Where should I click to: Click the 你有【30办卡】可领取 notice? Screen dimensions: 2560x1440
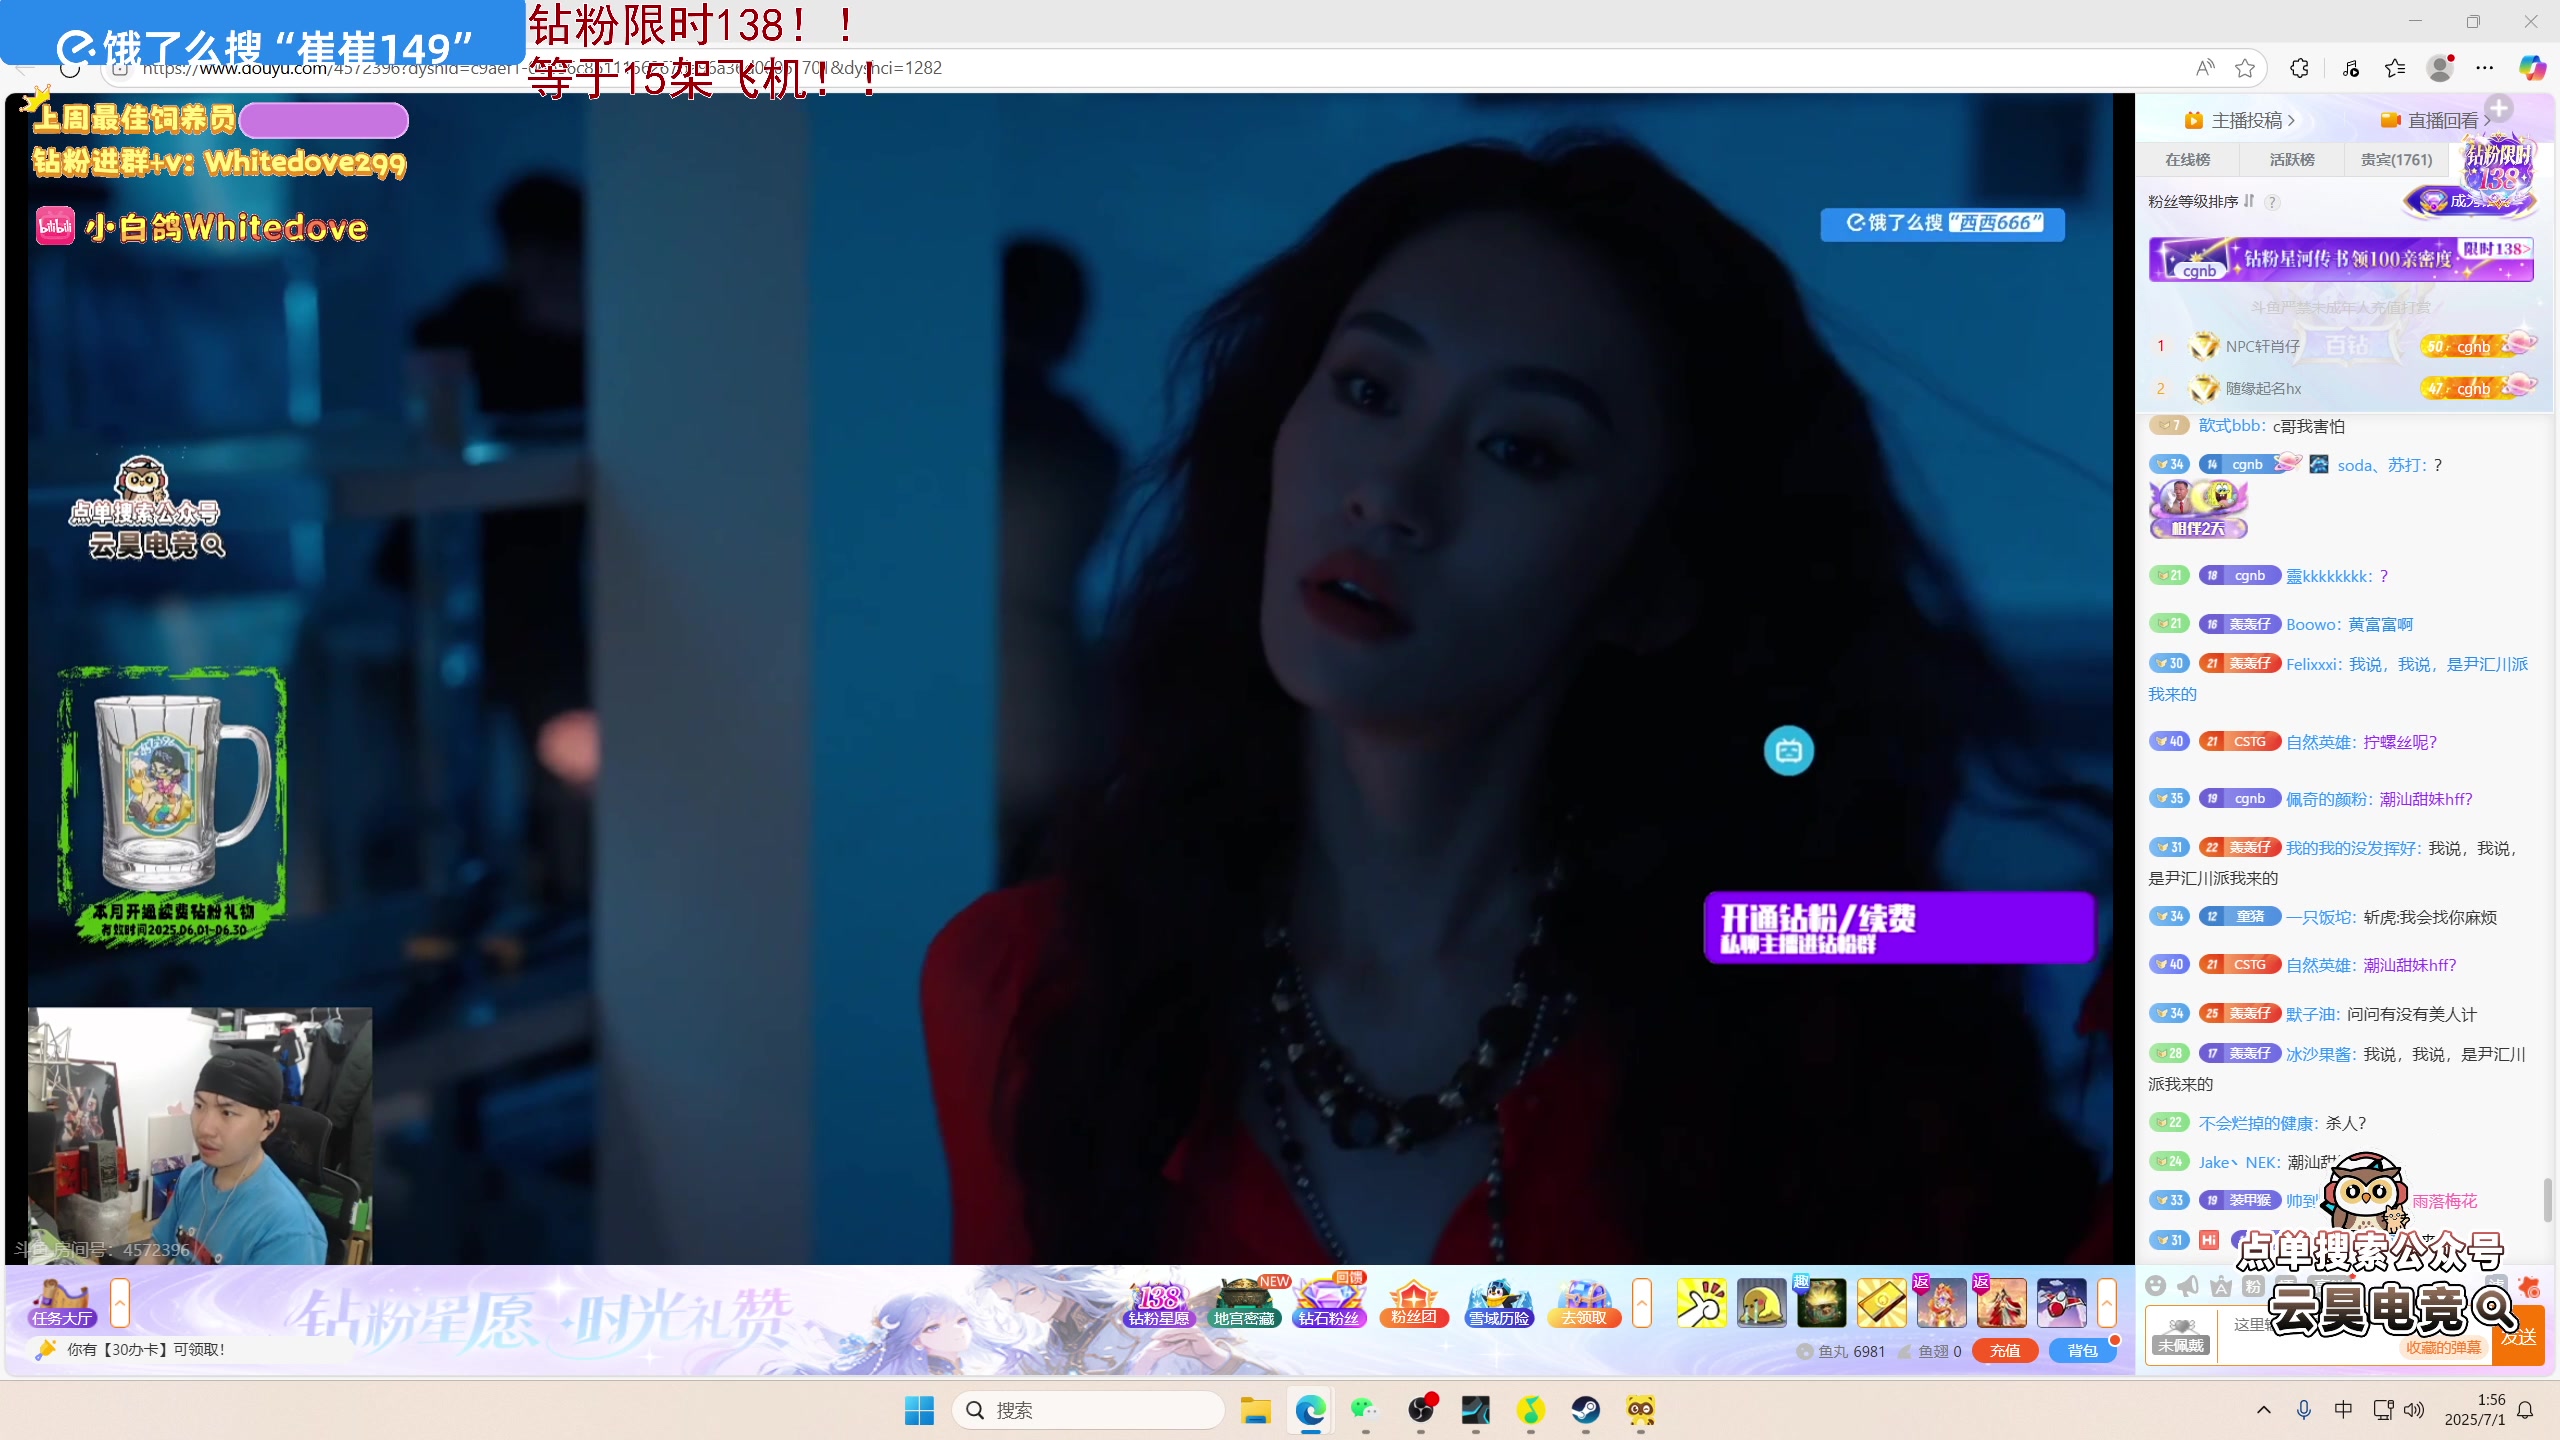(146, 1350)
